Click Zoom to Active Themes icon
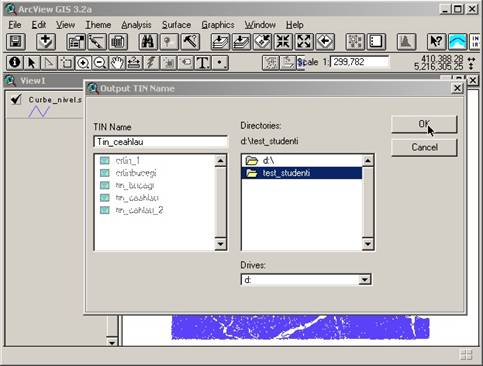Screen dimensions: 483x366 [x=241, y=42]
